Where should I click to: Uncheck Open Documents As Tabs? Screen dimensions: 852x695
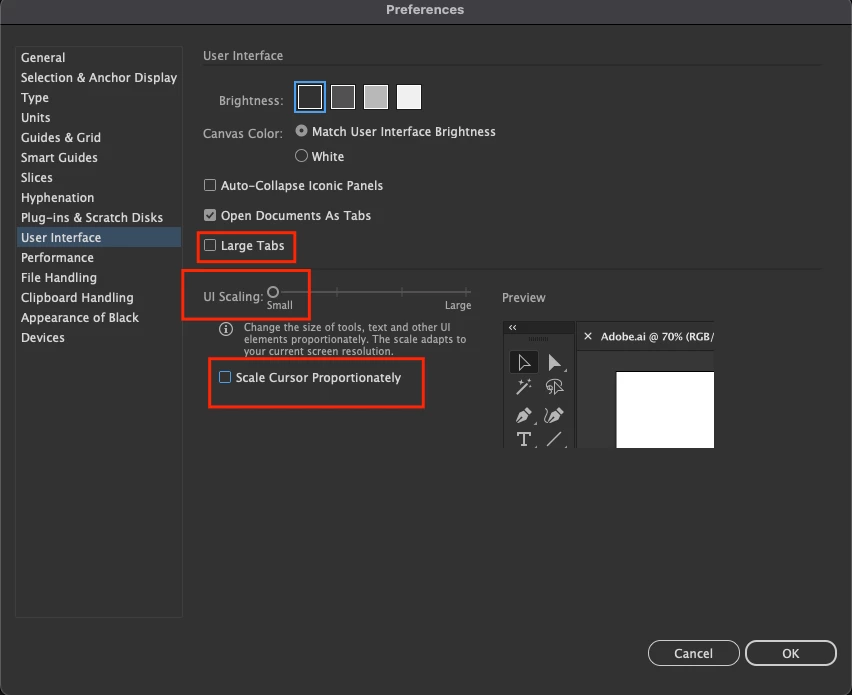tap(210, 215)
